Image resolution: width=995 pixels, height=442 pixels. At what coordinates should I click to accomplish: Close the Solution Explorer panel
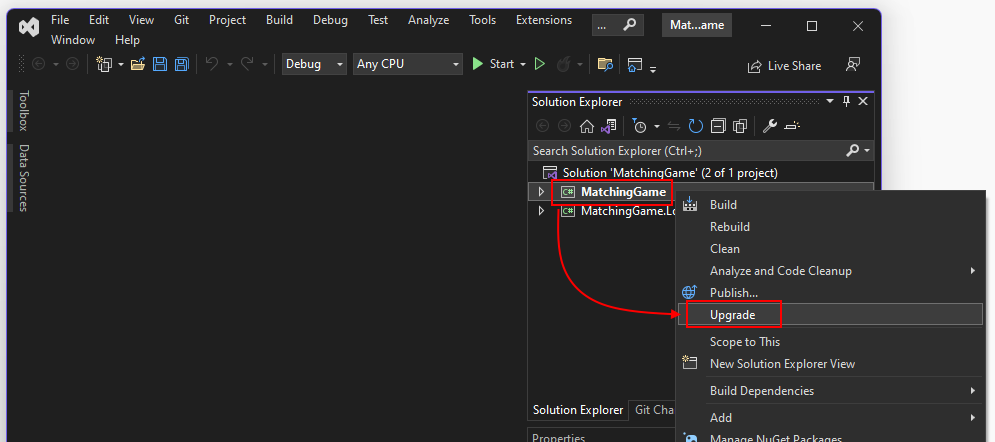[863, 101]
